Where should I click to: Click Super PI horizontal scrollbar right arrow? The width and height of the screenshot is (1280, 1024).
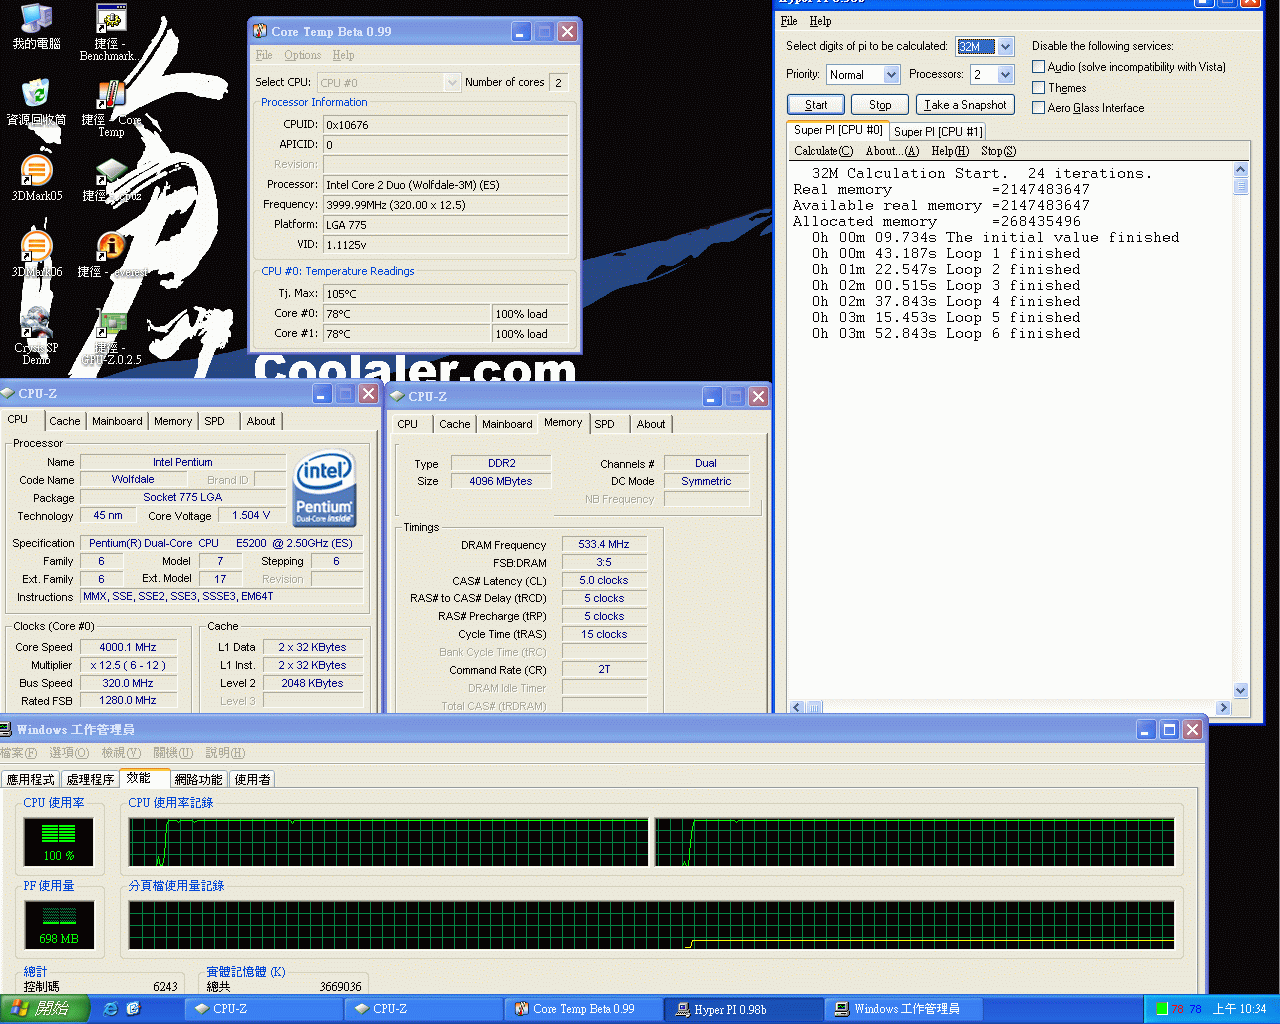[1223, 707]
